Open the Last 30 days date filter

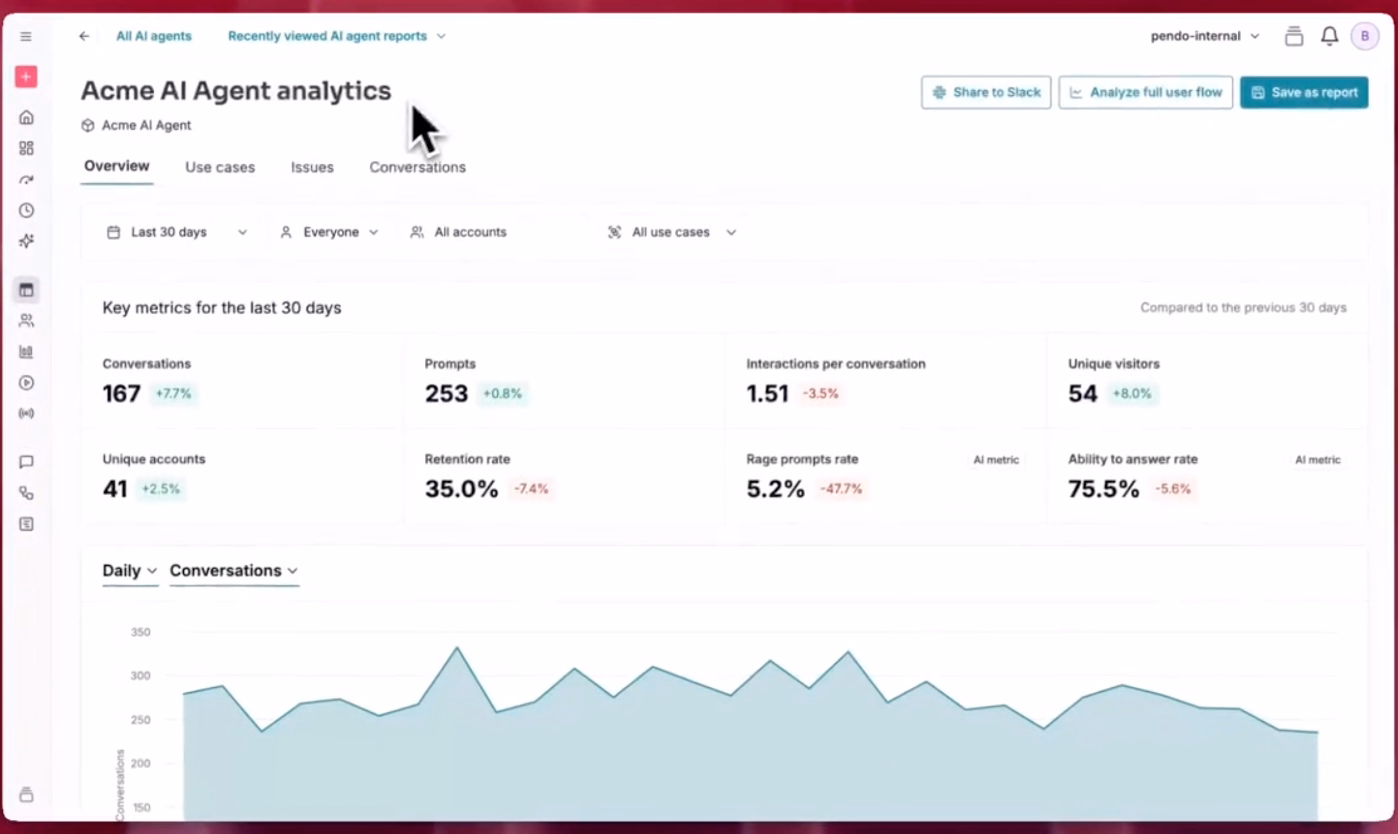(x=177, y=232)
